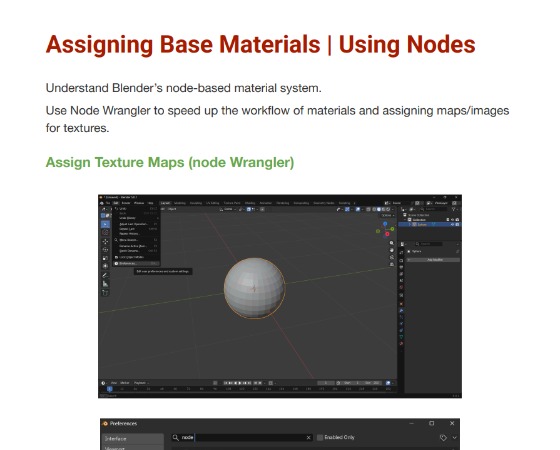Click the Blender logo in Preferences title bar
The height and width of the screenshot is (450, 560).
coord(105,424)
